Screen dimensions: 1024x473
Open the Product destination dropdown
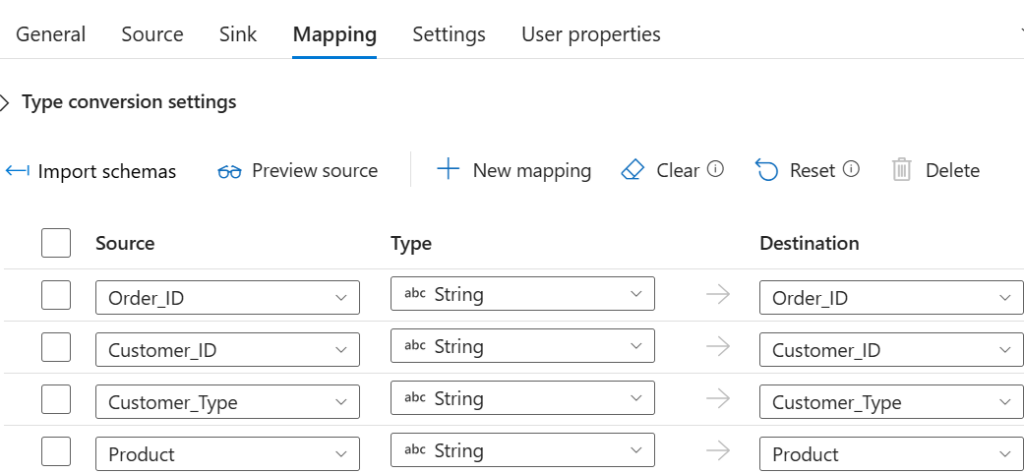[x=890, y=454]
